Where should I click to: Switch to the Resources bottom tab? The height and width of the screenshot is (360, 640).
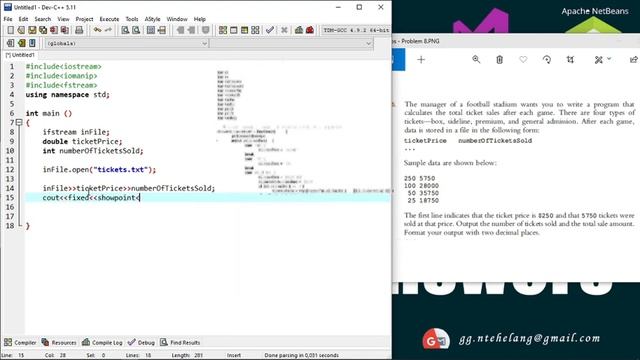pyautogui.click(x=59, y=342)
